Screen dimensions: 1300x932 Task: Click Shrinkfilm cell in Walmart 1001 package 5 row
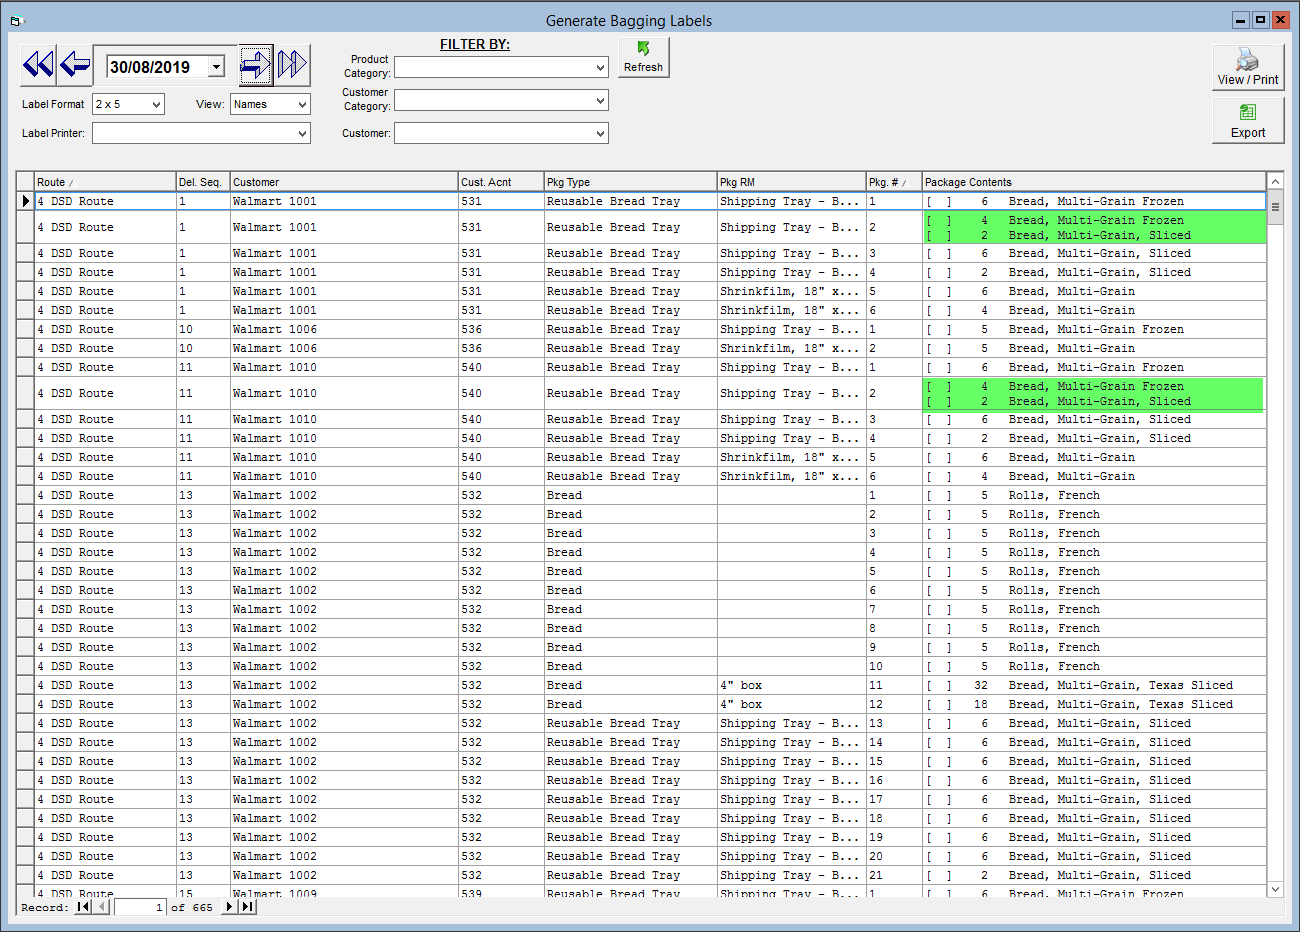(x=790, y=291)
